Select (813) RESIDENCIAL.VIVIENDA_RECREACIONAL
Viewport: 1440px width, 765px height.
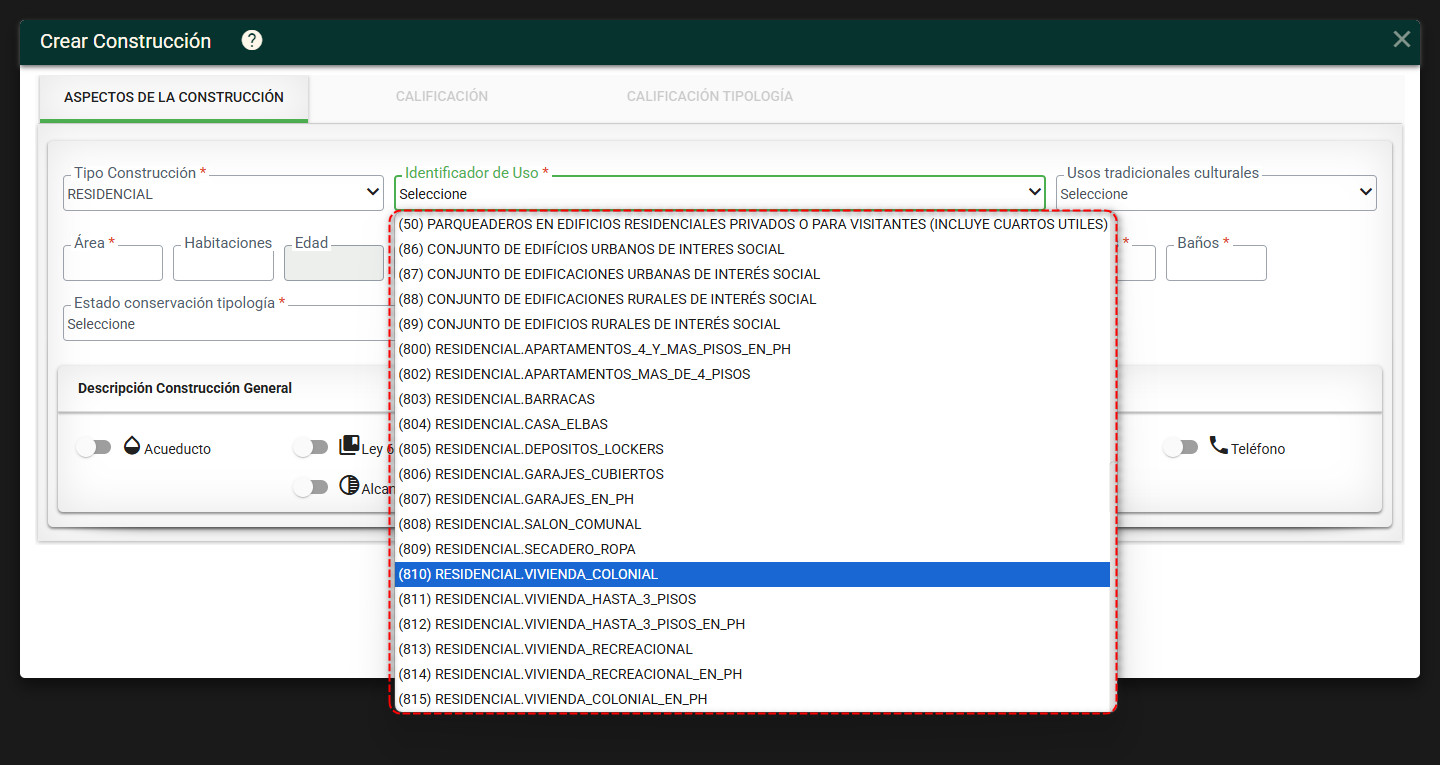[753, 649]
